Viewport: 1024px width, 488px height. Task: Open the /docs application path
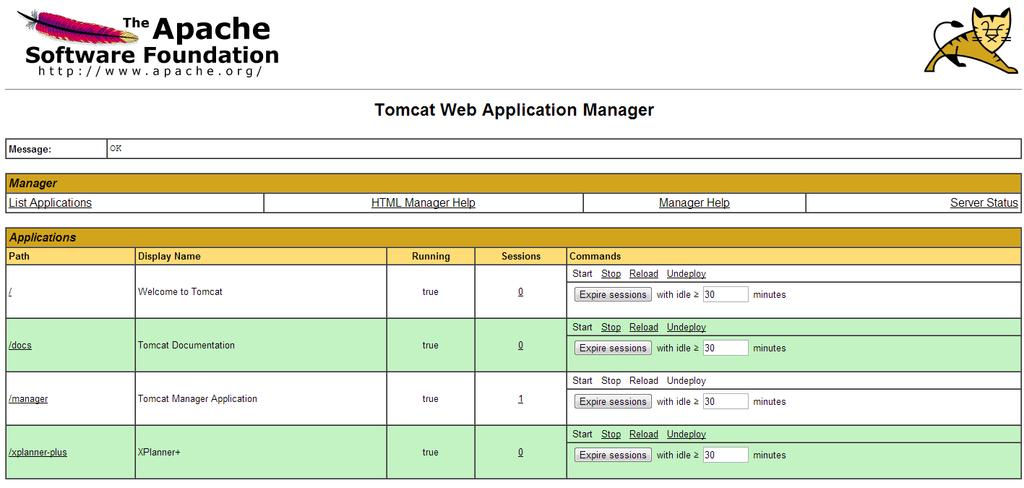click(20, 345)
